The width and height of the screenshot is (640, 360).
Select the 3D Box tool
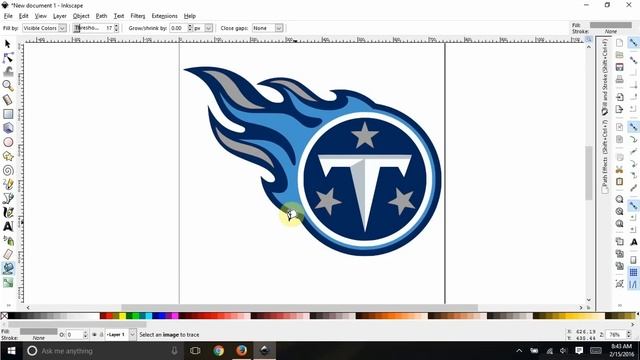tap(8, 128)
